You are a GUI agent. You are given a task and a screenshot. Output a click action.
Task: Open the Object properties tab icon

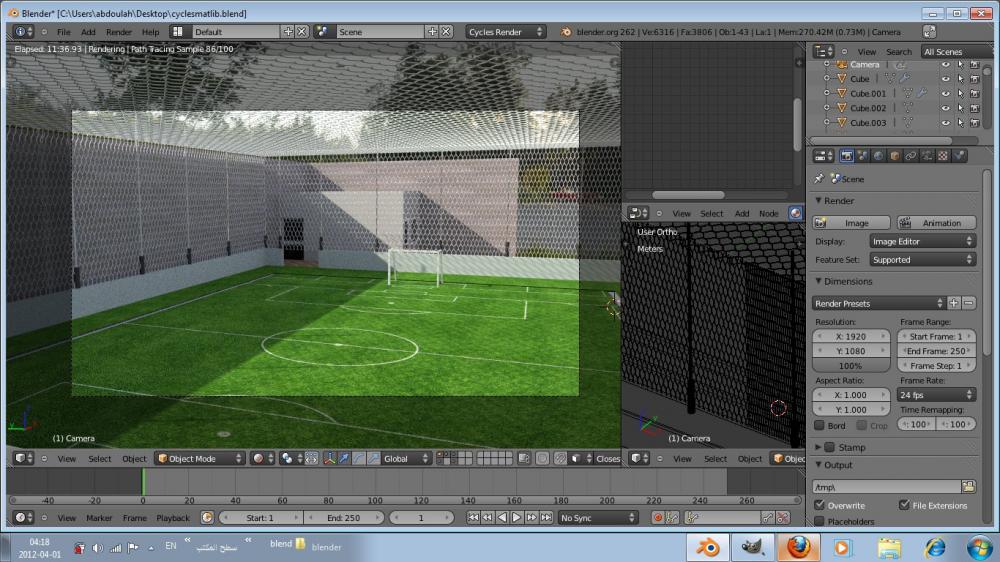point(895,156)
